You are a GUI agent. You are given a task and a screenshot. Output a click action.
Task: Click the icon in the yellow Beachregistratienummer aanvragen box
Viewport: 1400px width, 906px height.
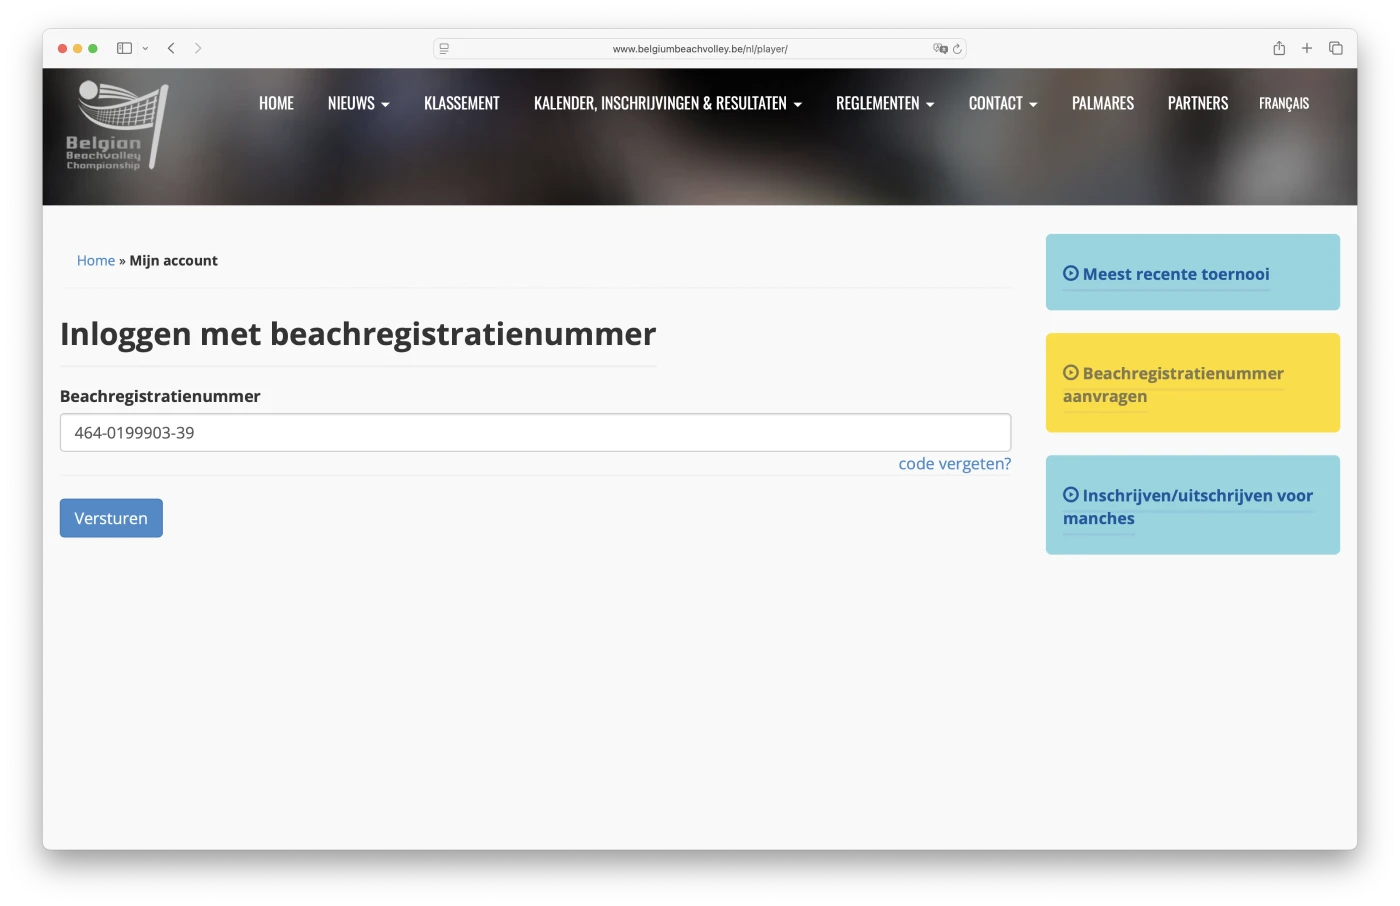pos(1070,372)
